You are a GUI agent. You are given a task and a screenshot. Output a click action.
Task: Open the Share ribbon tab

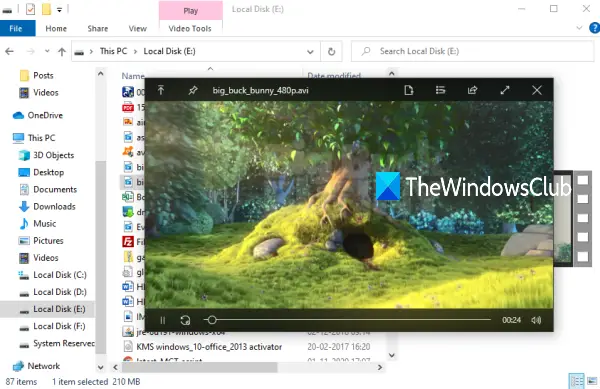98,28
